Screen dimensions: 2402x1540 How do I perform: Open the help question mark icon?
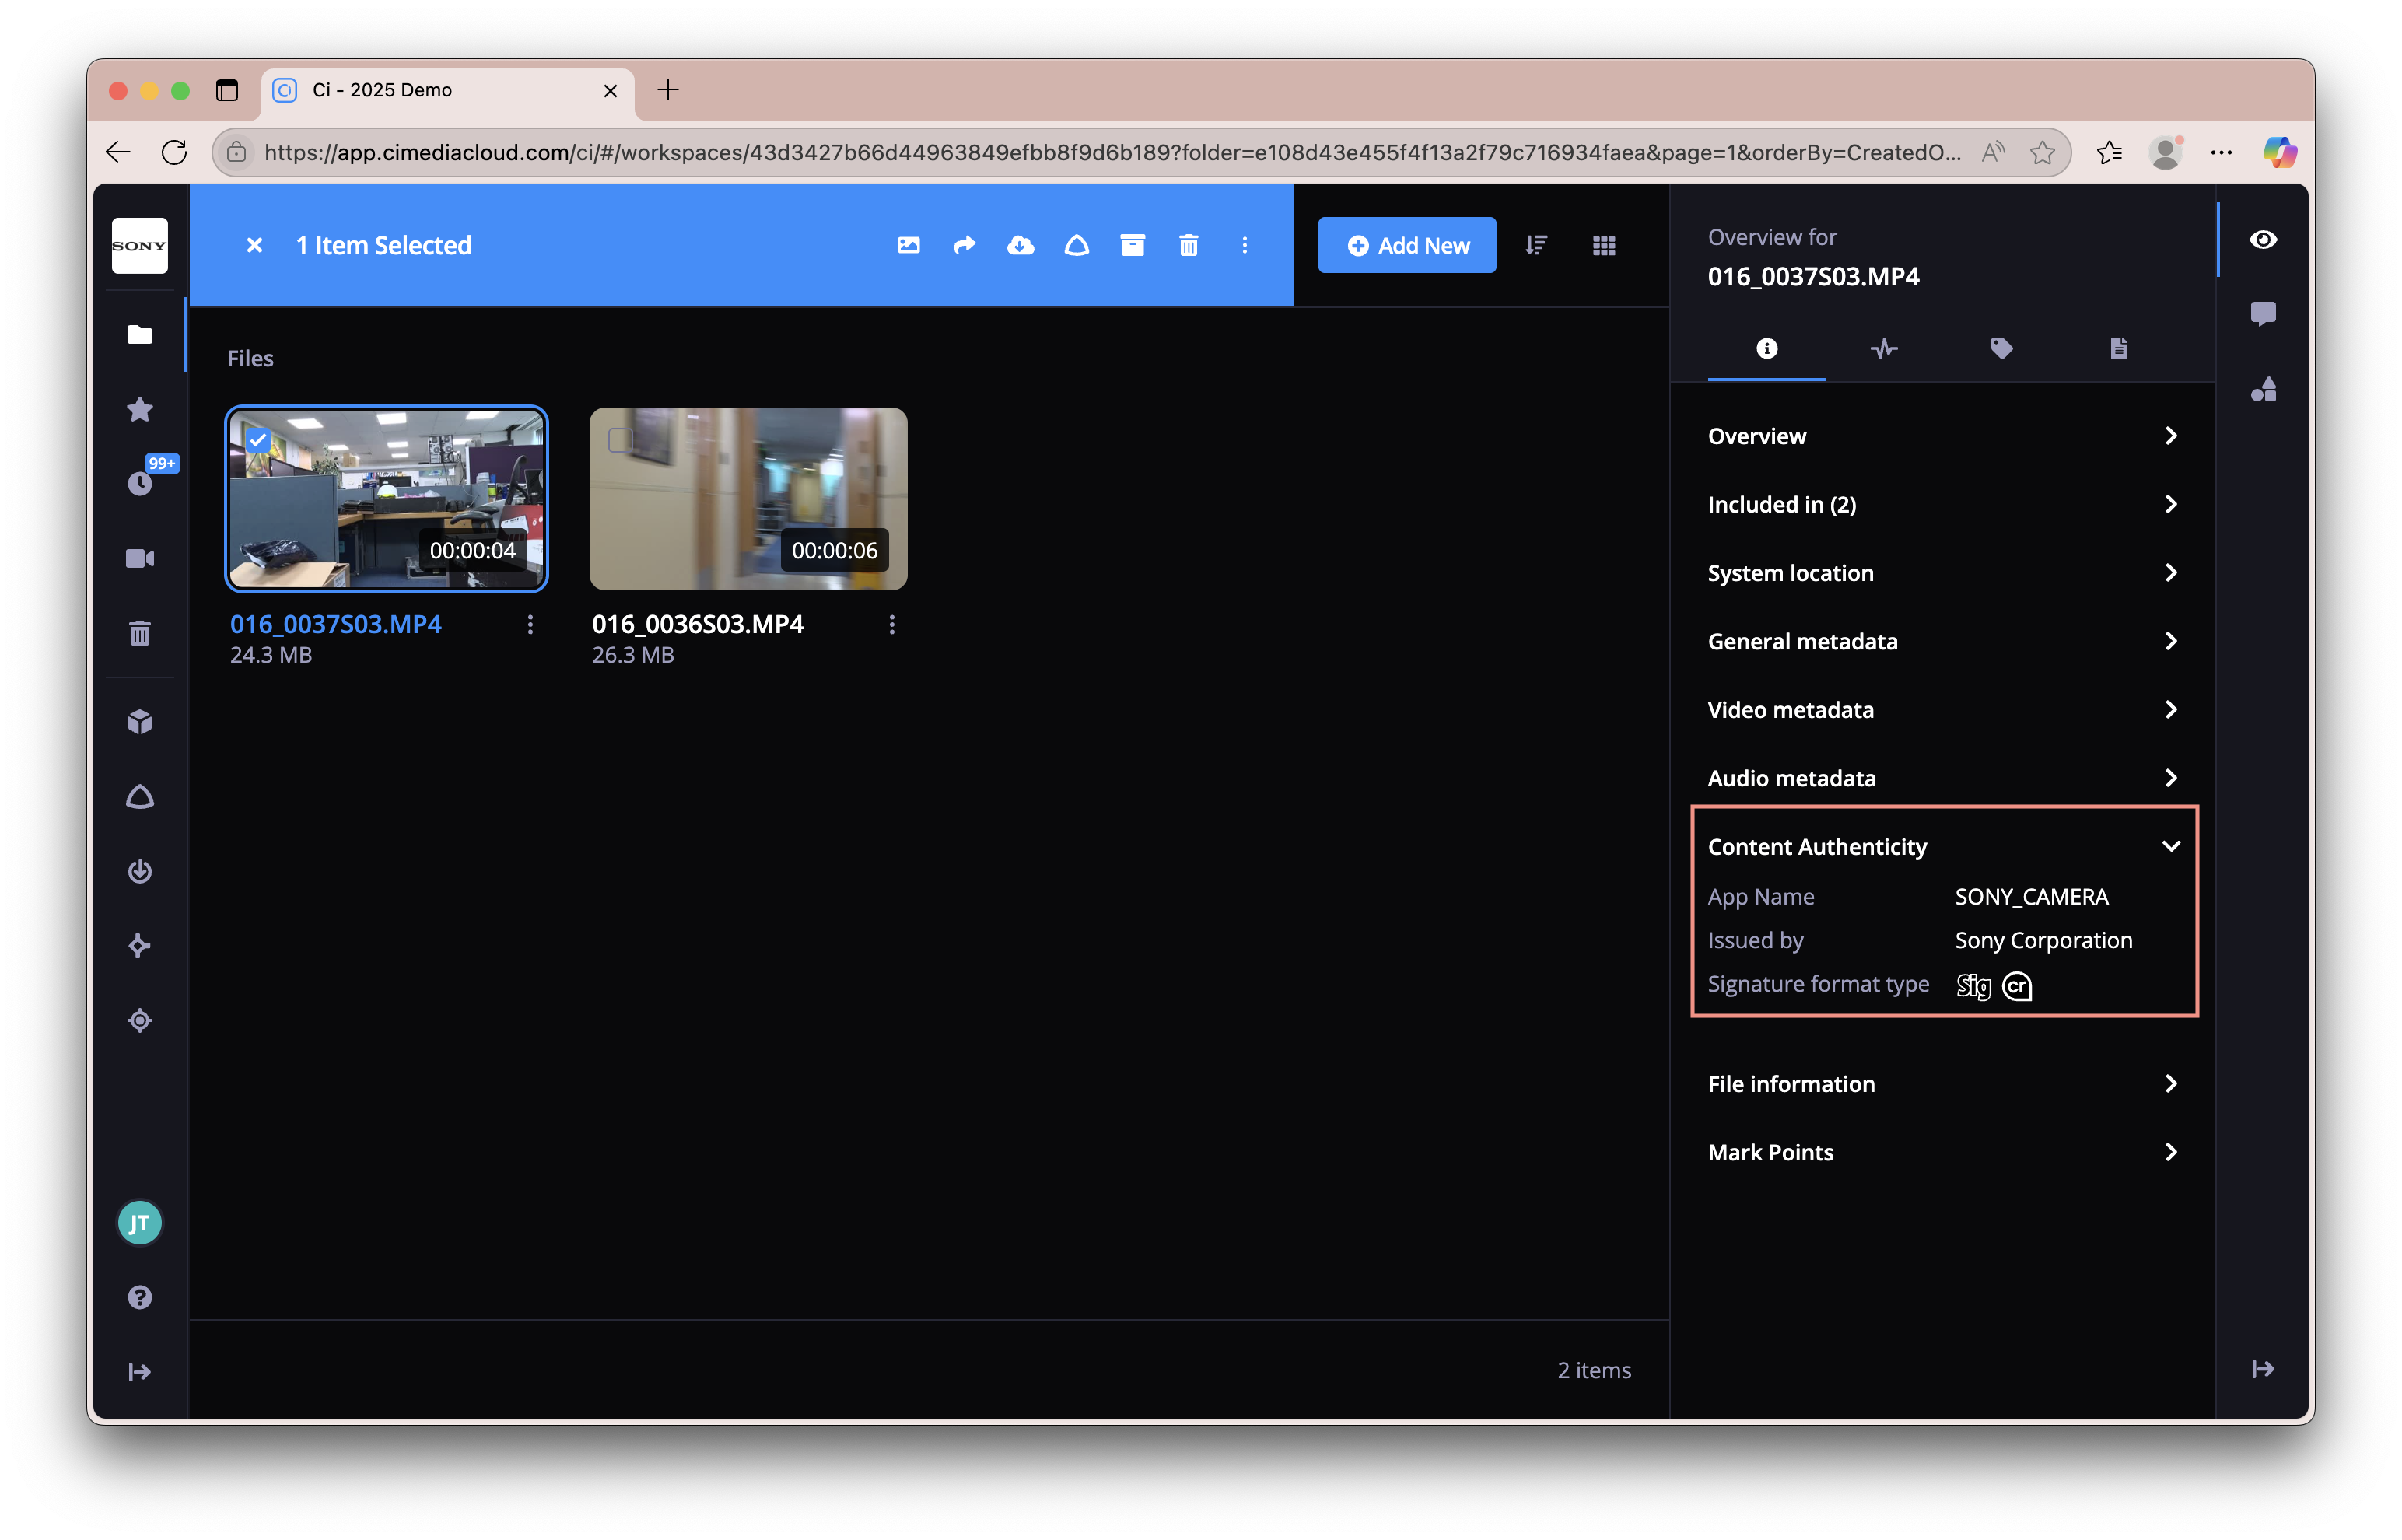coord(140,1297)
